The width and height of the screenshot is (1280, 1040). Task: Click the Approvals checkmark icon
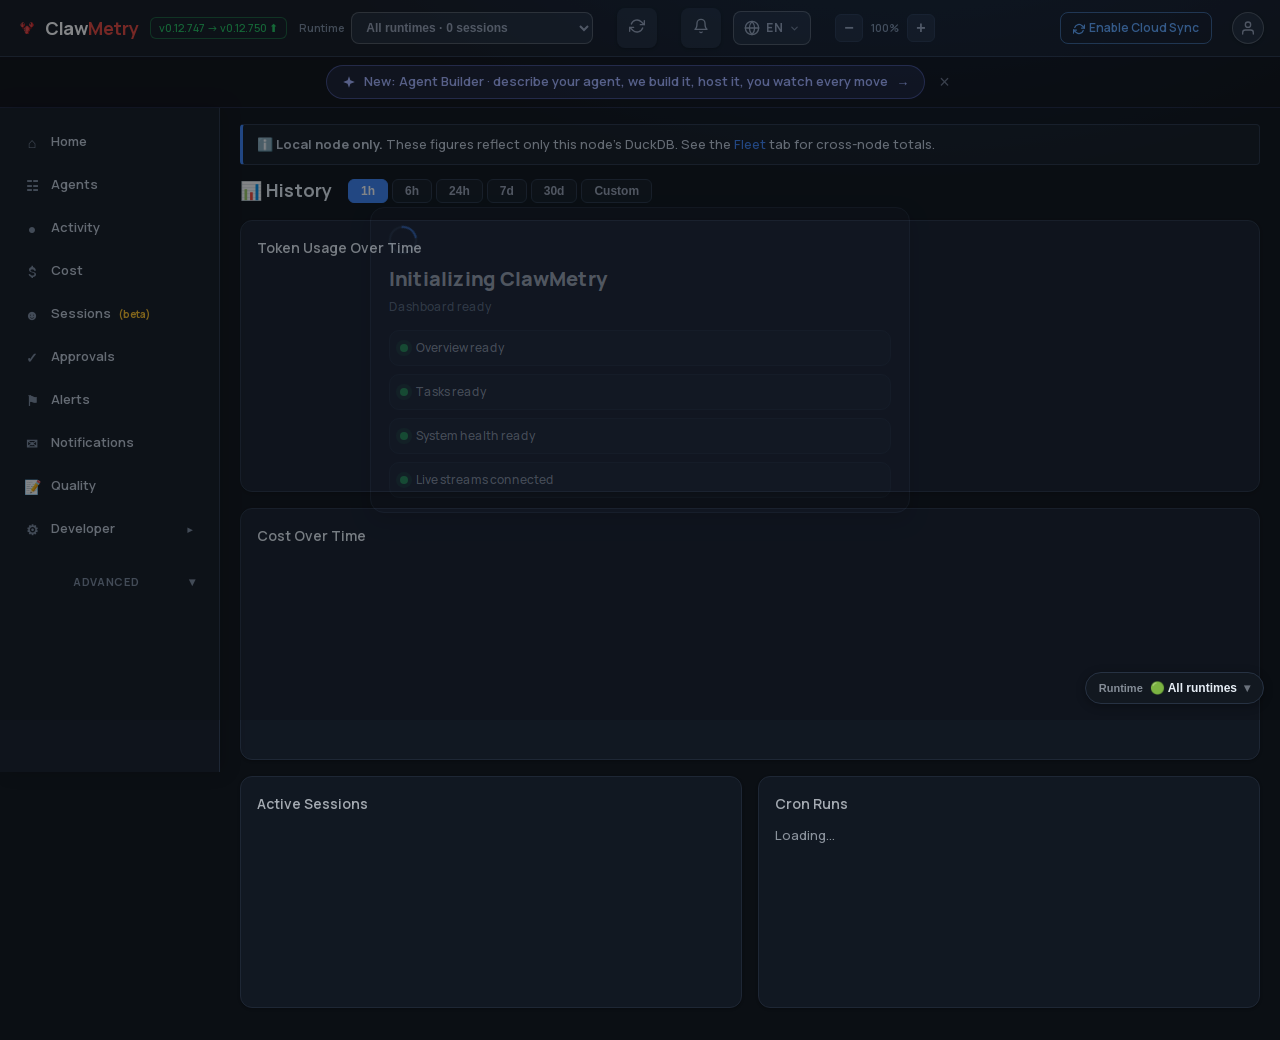pyautogui.click(x=32, y=358)
